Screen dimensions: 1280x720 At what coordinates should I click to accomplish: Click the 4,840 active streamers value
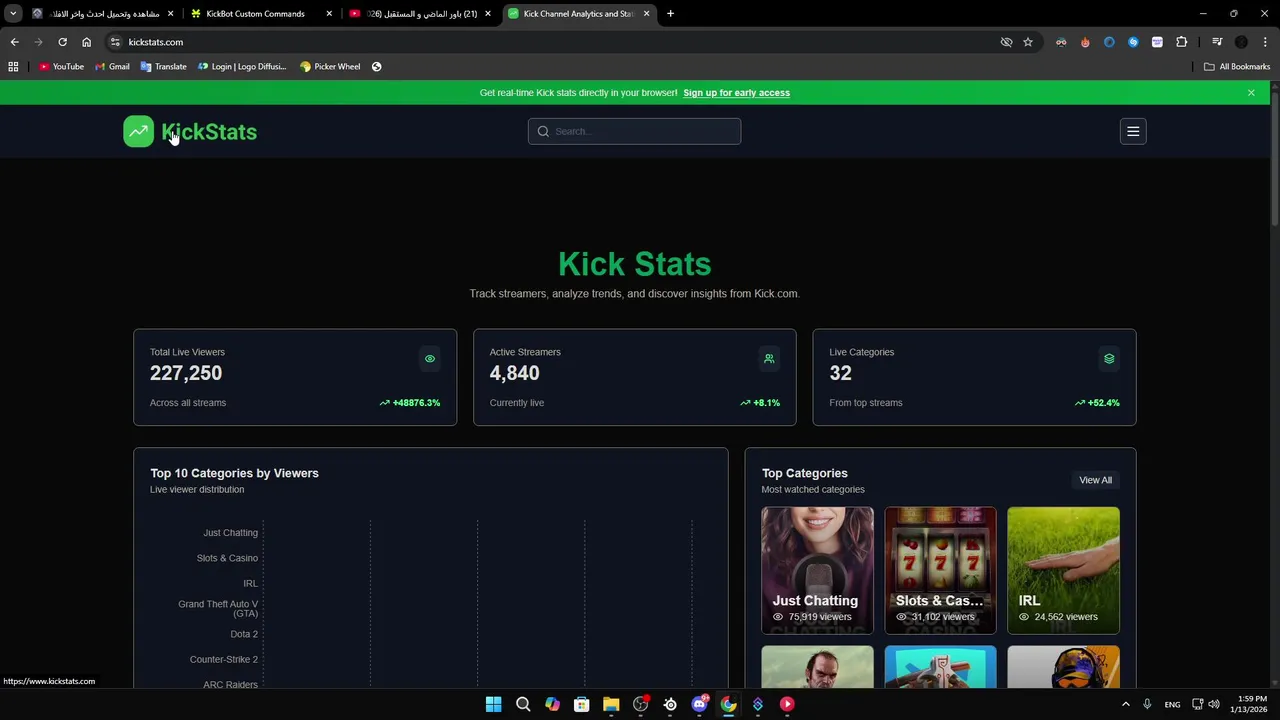click(x=514, y=373)
